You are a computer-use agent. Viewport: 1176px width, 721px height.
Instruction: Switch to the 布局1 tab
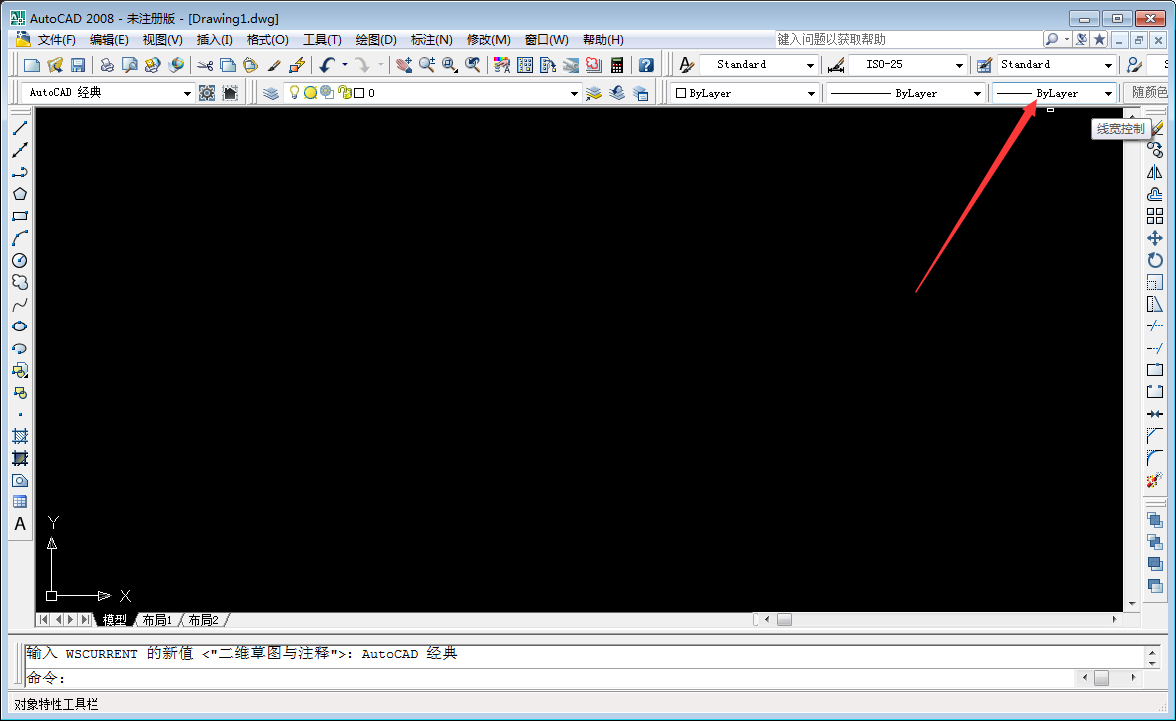[x=157, y=619]
